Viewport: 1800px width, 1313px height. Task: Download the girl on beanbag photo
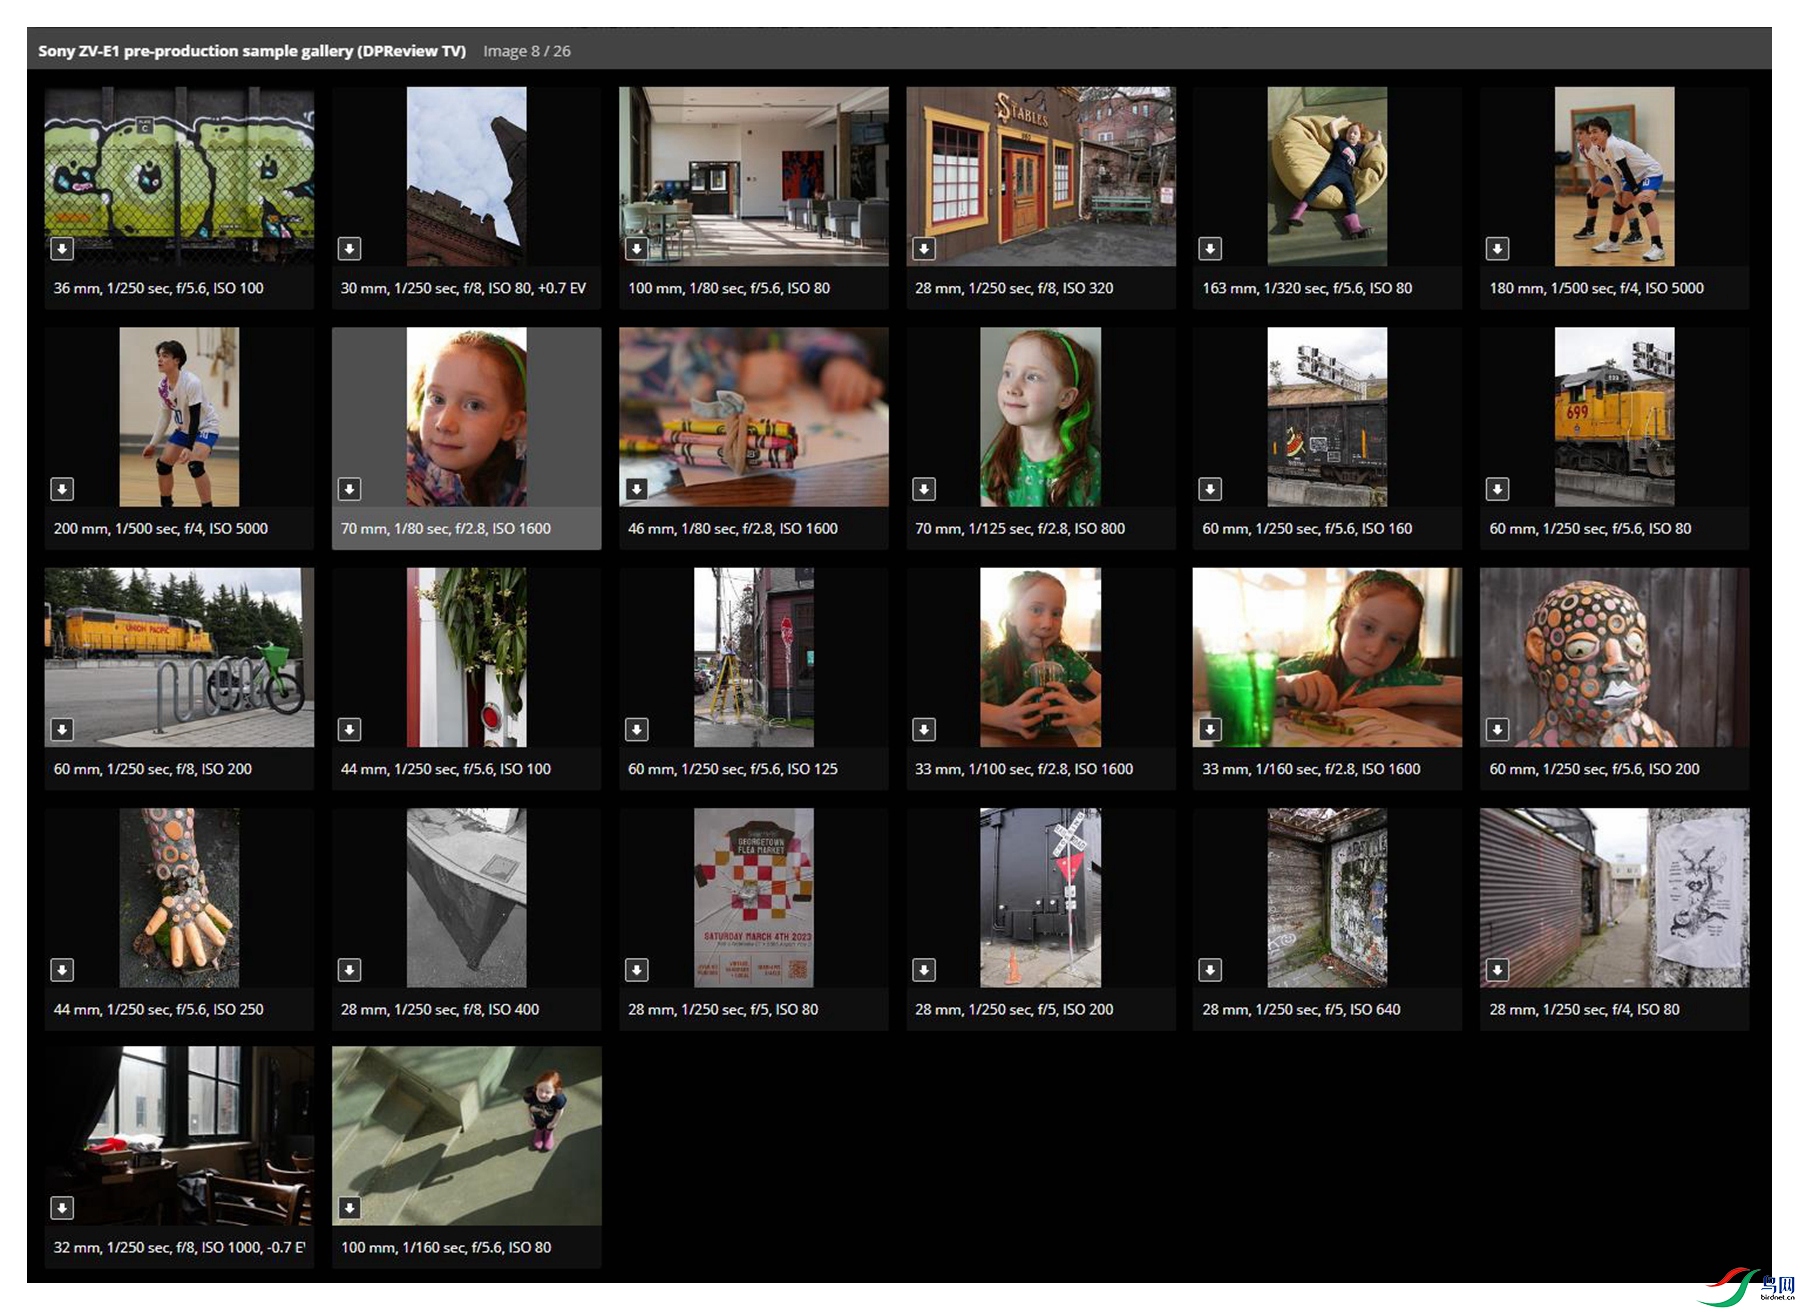(x=1210, y=248)
